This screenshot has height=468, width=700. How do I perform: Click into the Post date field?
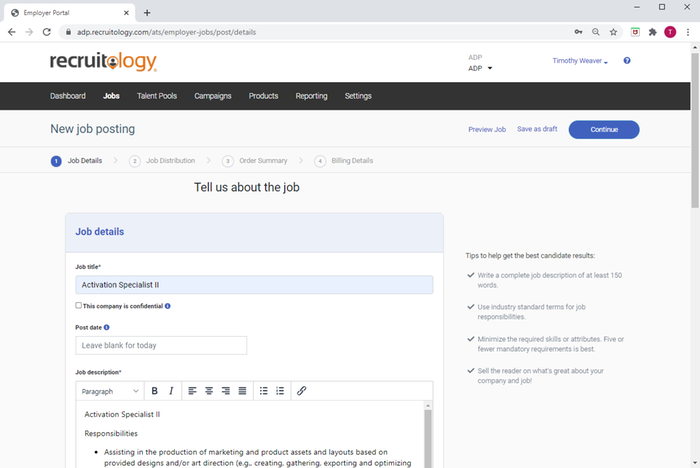161,345
